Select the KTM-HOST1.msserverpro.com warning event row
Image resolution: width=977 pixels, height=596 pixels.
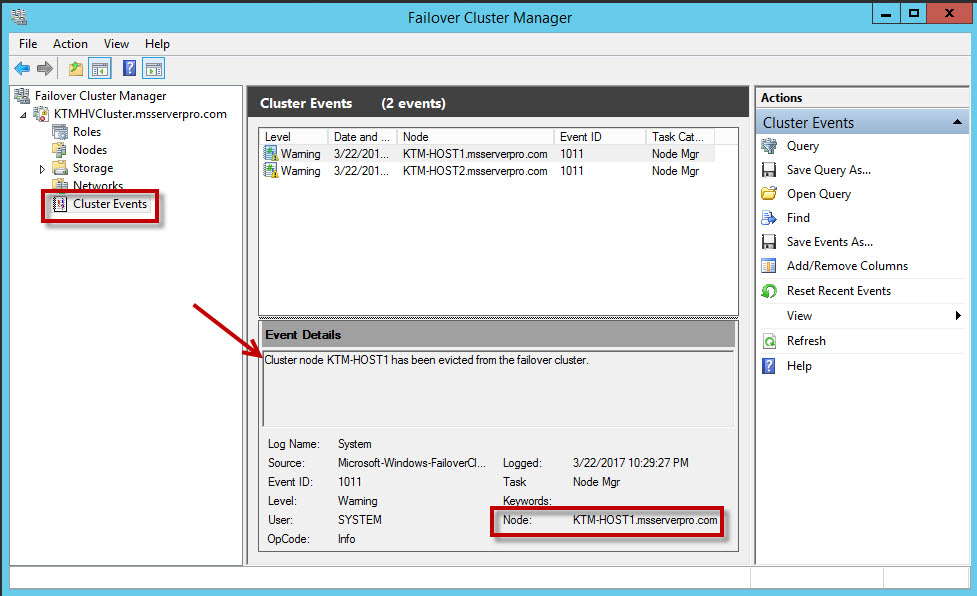click(487, 153)
